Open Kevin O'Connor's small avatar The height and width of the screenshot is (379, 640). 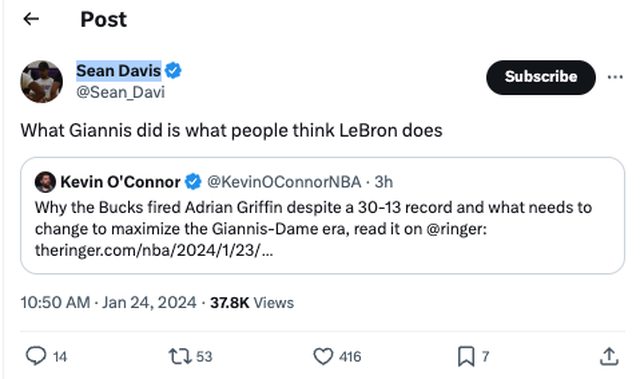coord(45,182)
